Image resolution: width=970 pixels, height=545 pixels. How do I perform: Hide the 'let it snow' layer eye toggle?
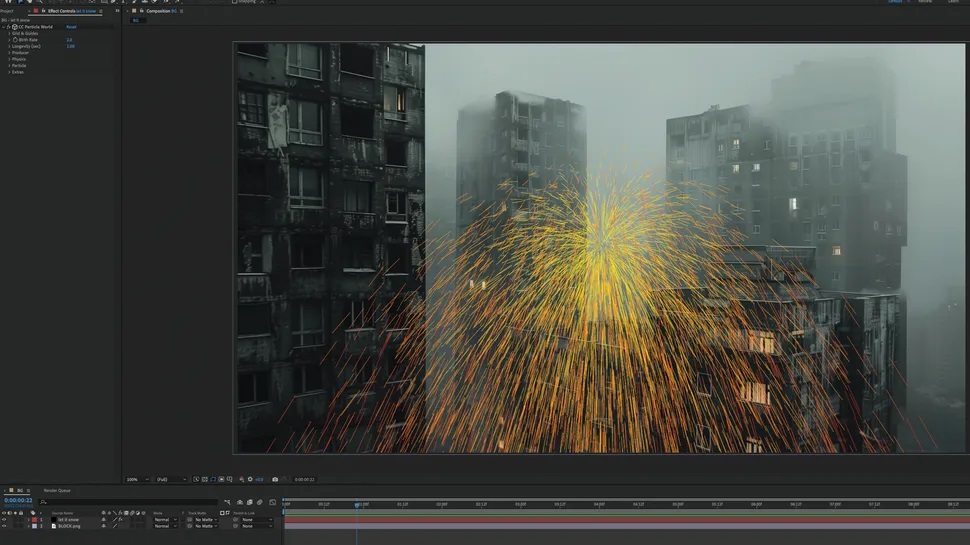coord(4,520)
